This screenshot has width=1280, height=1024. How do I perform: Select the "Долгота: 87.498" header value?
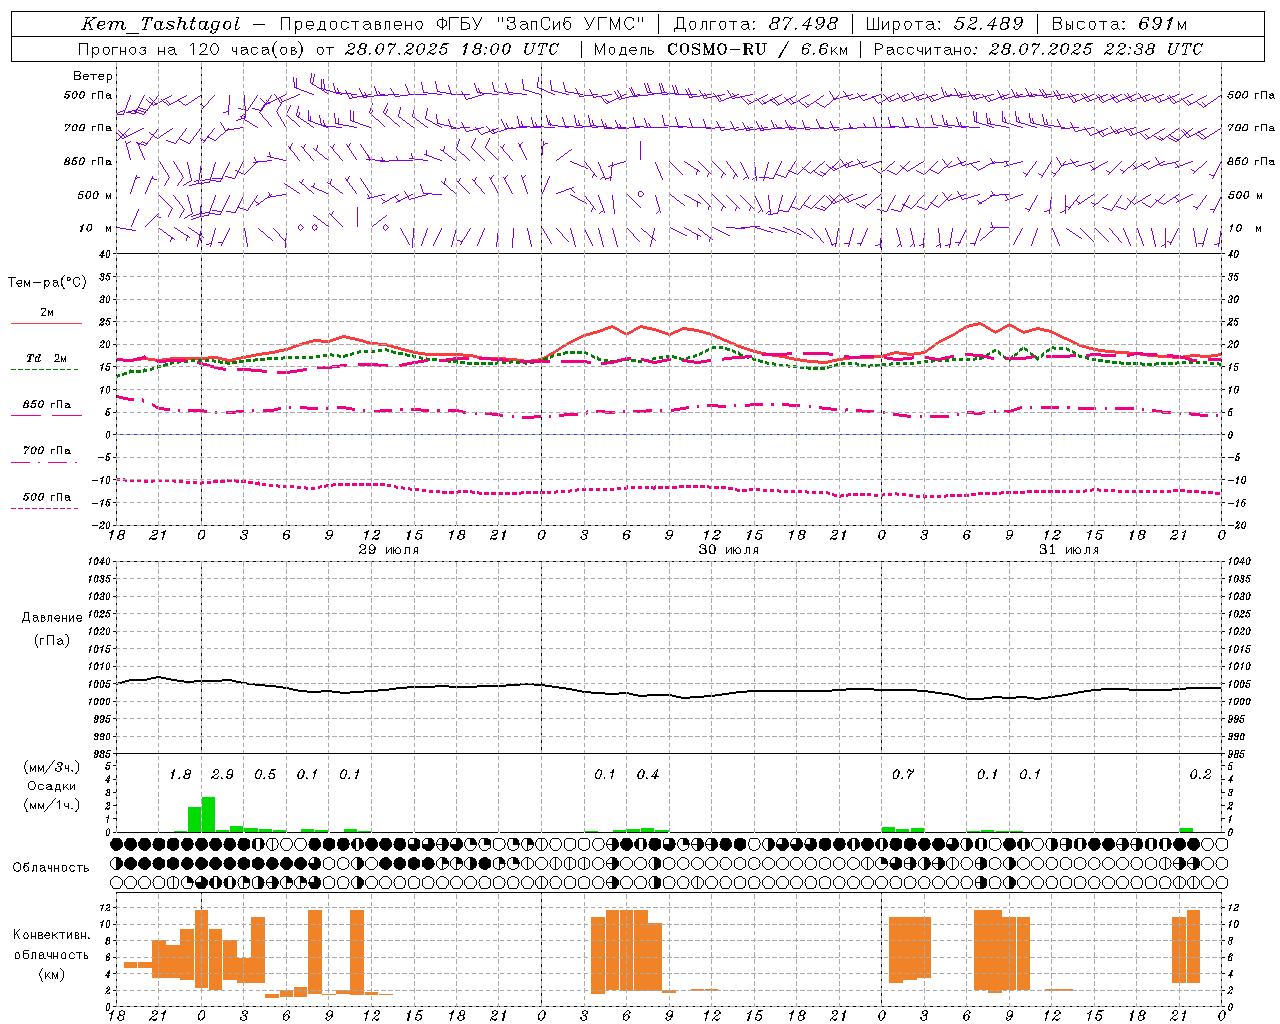(x=756, y=24)
